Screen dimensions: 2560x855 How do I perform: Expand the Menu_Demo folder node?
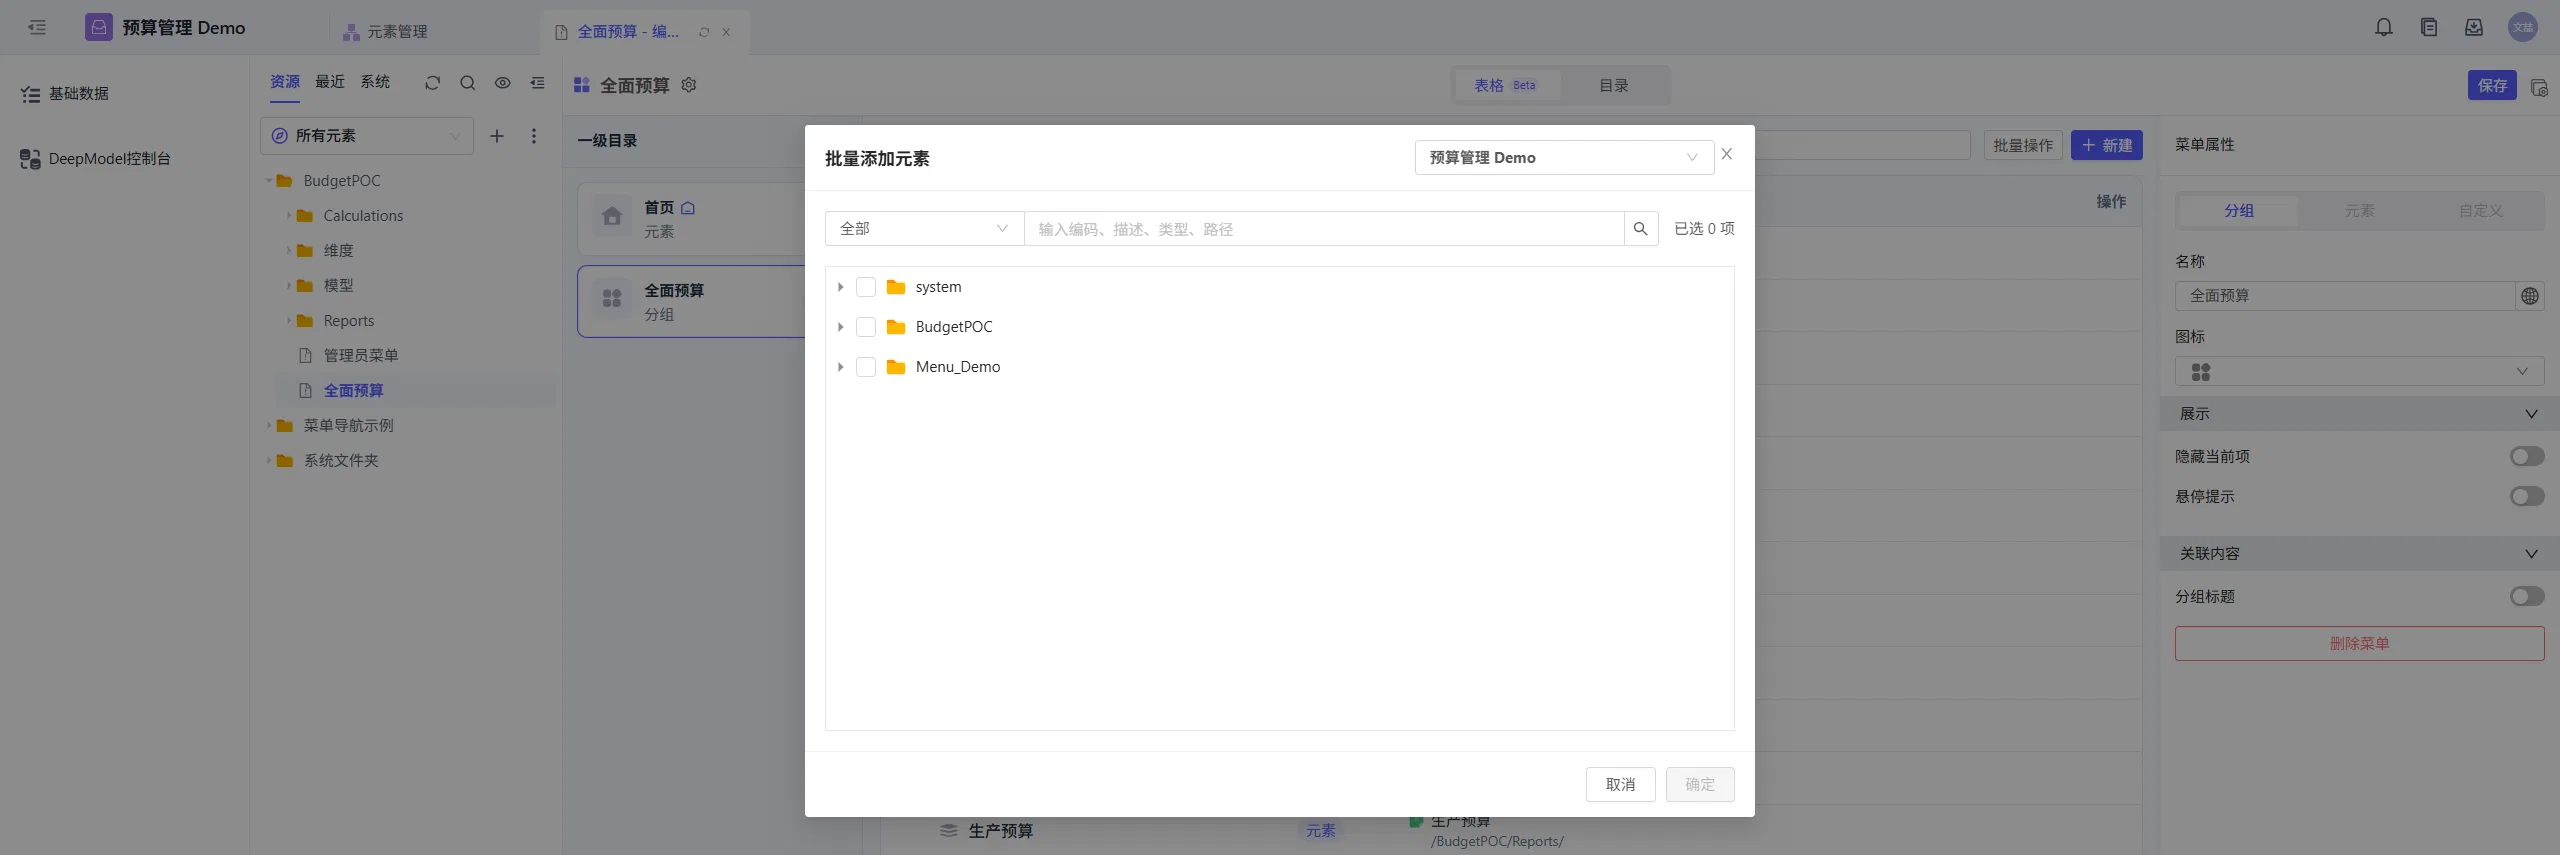pyautogui.click(x=840, y=367)
